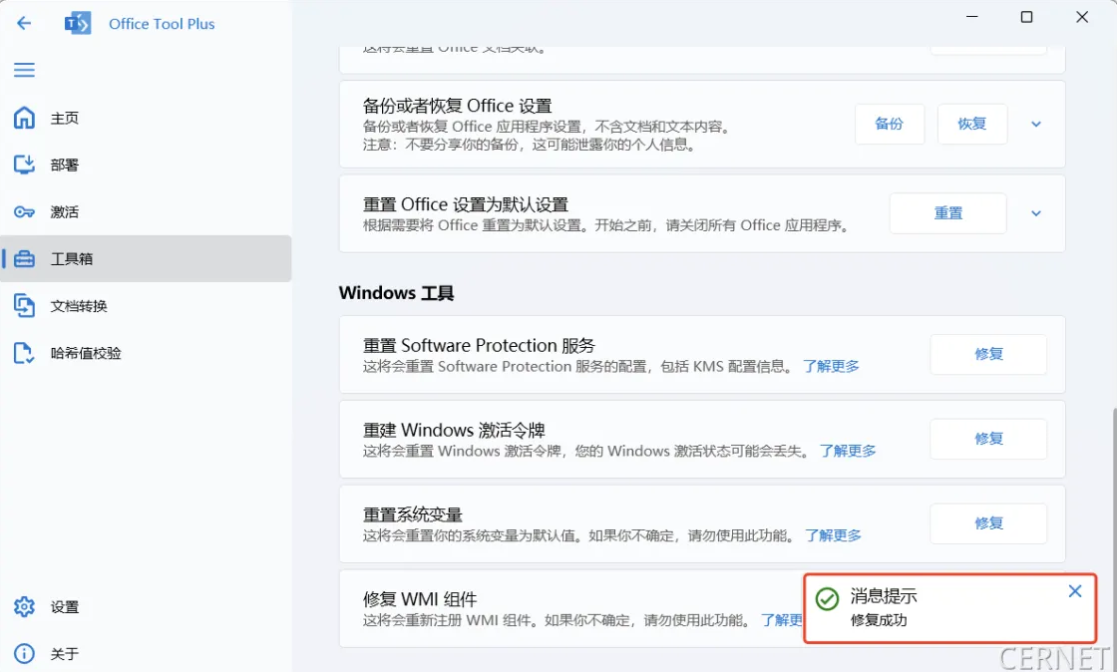Click the 部署 deploy icon

click(x=24, y=165)
